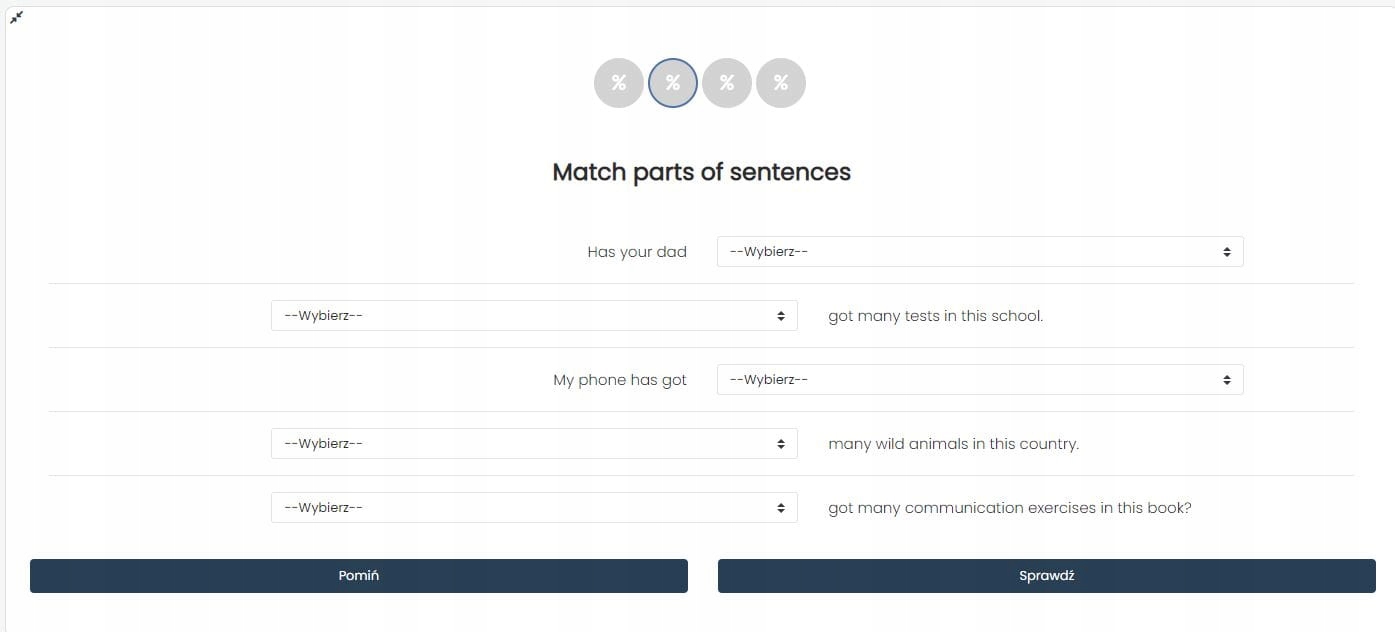Select the first percent progress circle
1395x632 pixels.
(x=619, y=83)
